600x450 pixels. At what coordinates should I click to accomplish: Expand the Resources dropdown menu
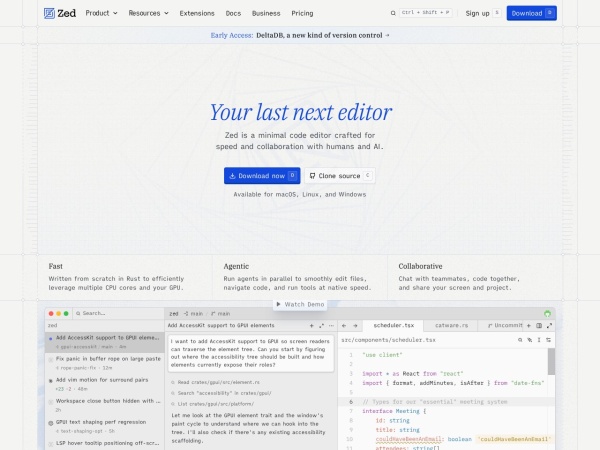click(148, 13)
